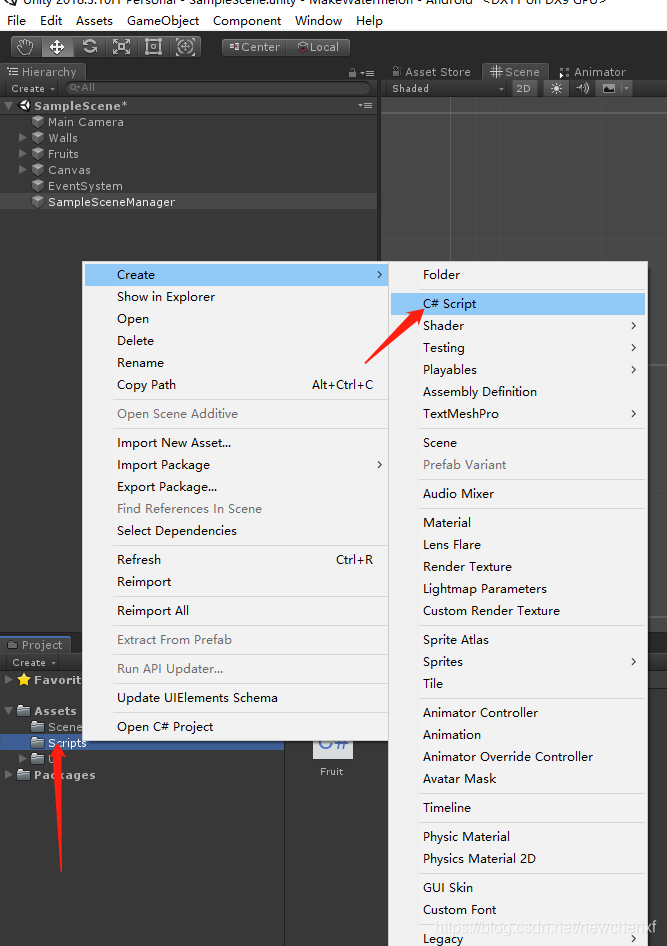Choose Sprite Atlas option
This screenshot has height=946, width=667.
point(517,640)
